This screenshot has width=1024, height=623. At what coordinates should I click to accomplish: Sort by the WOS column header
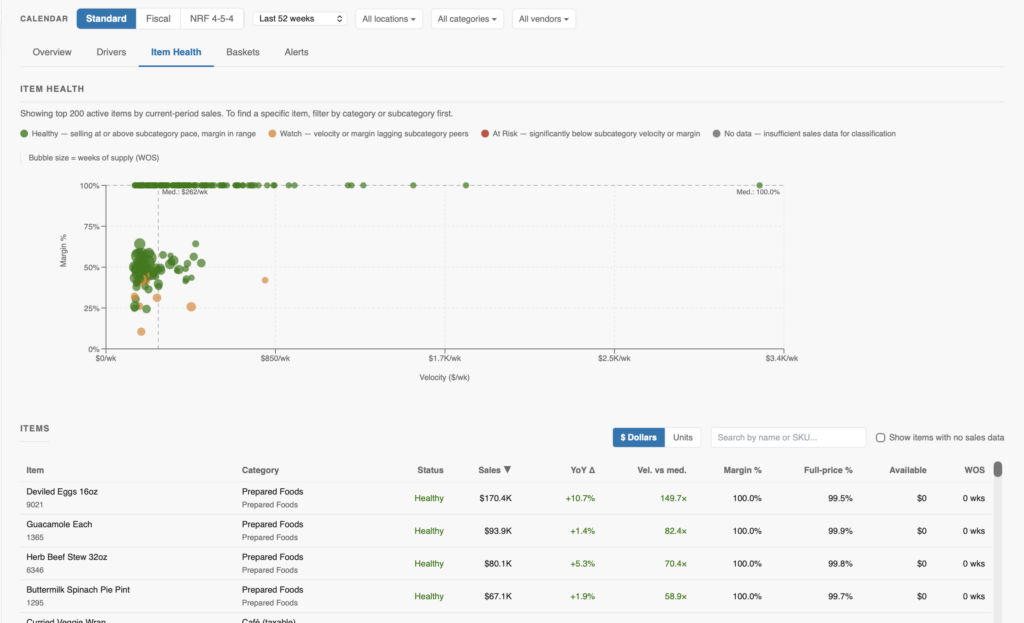click(x=974, y=470)
